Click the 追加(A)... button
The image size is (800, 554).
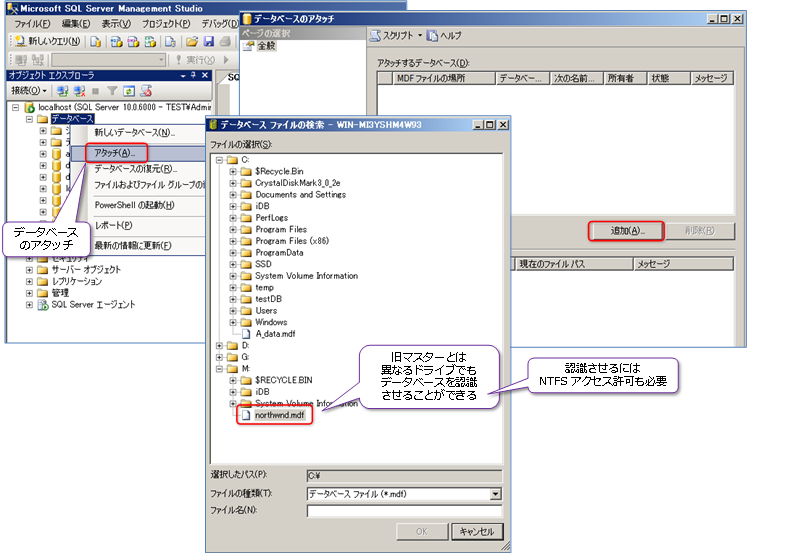click(626, 231)
